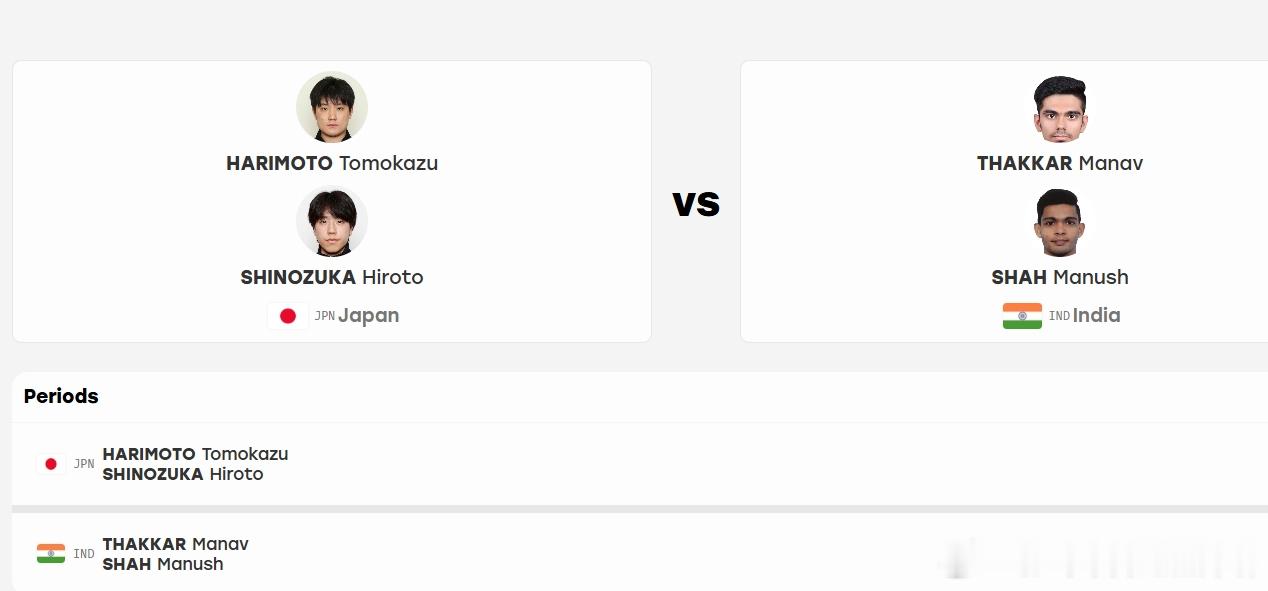The height and width of the screenshot is (591, 1268).
Task: Click HARIMOTO Tomokazu in the Periods row
Action: click(195, 454)
